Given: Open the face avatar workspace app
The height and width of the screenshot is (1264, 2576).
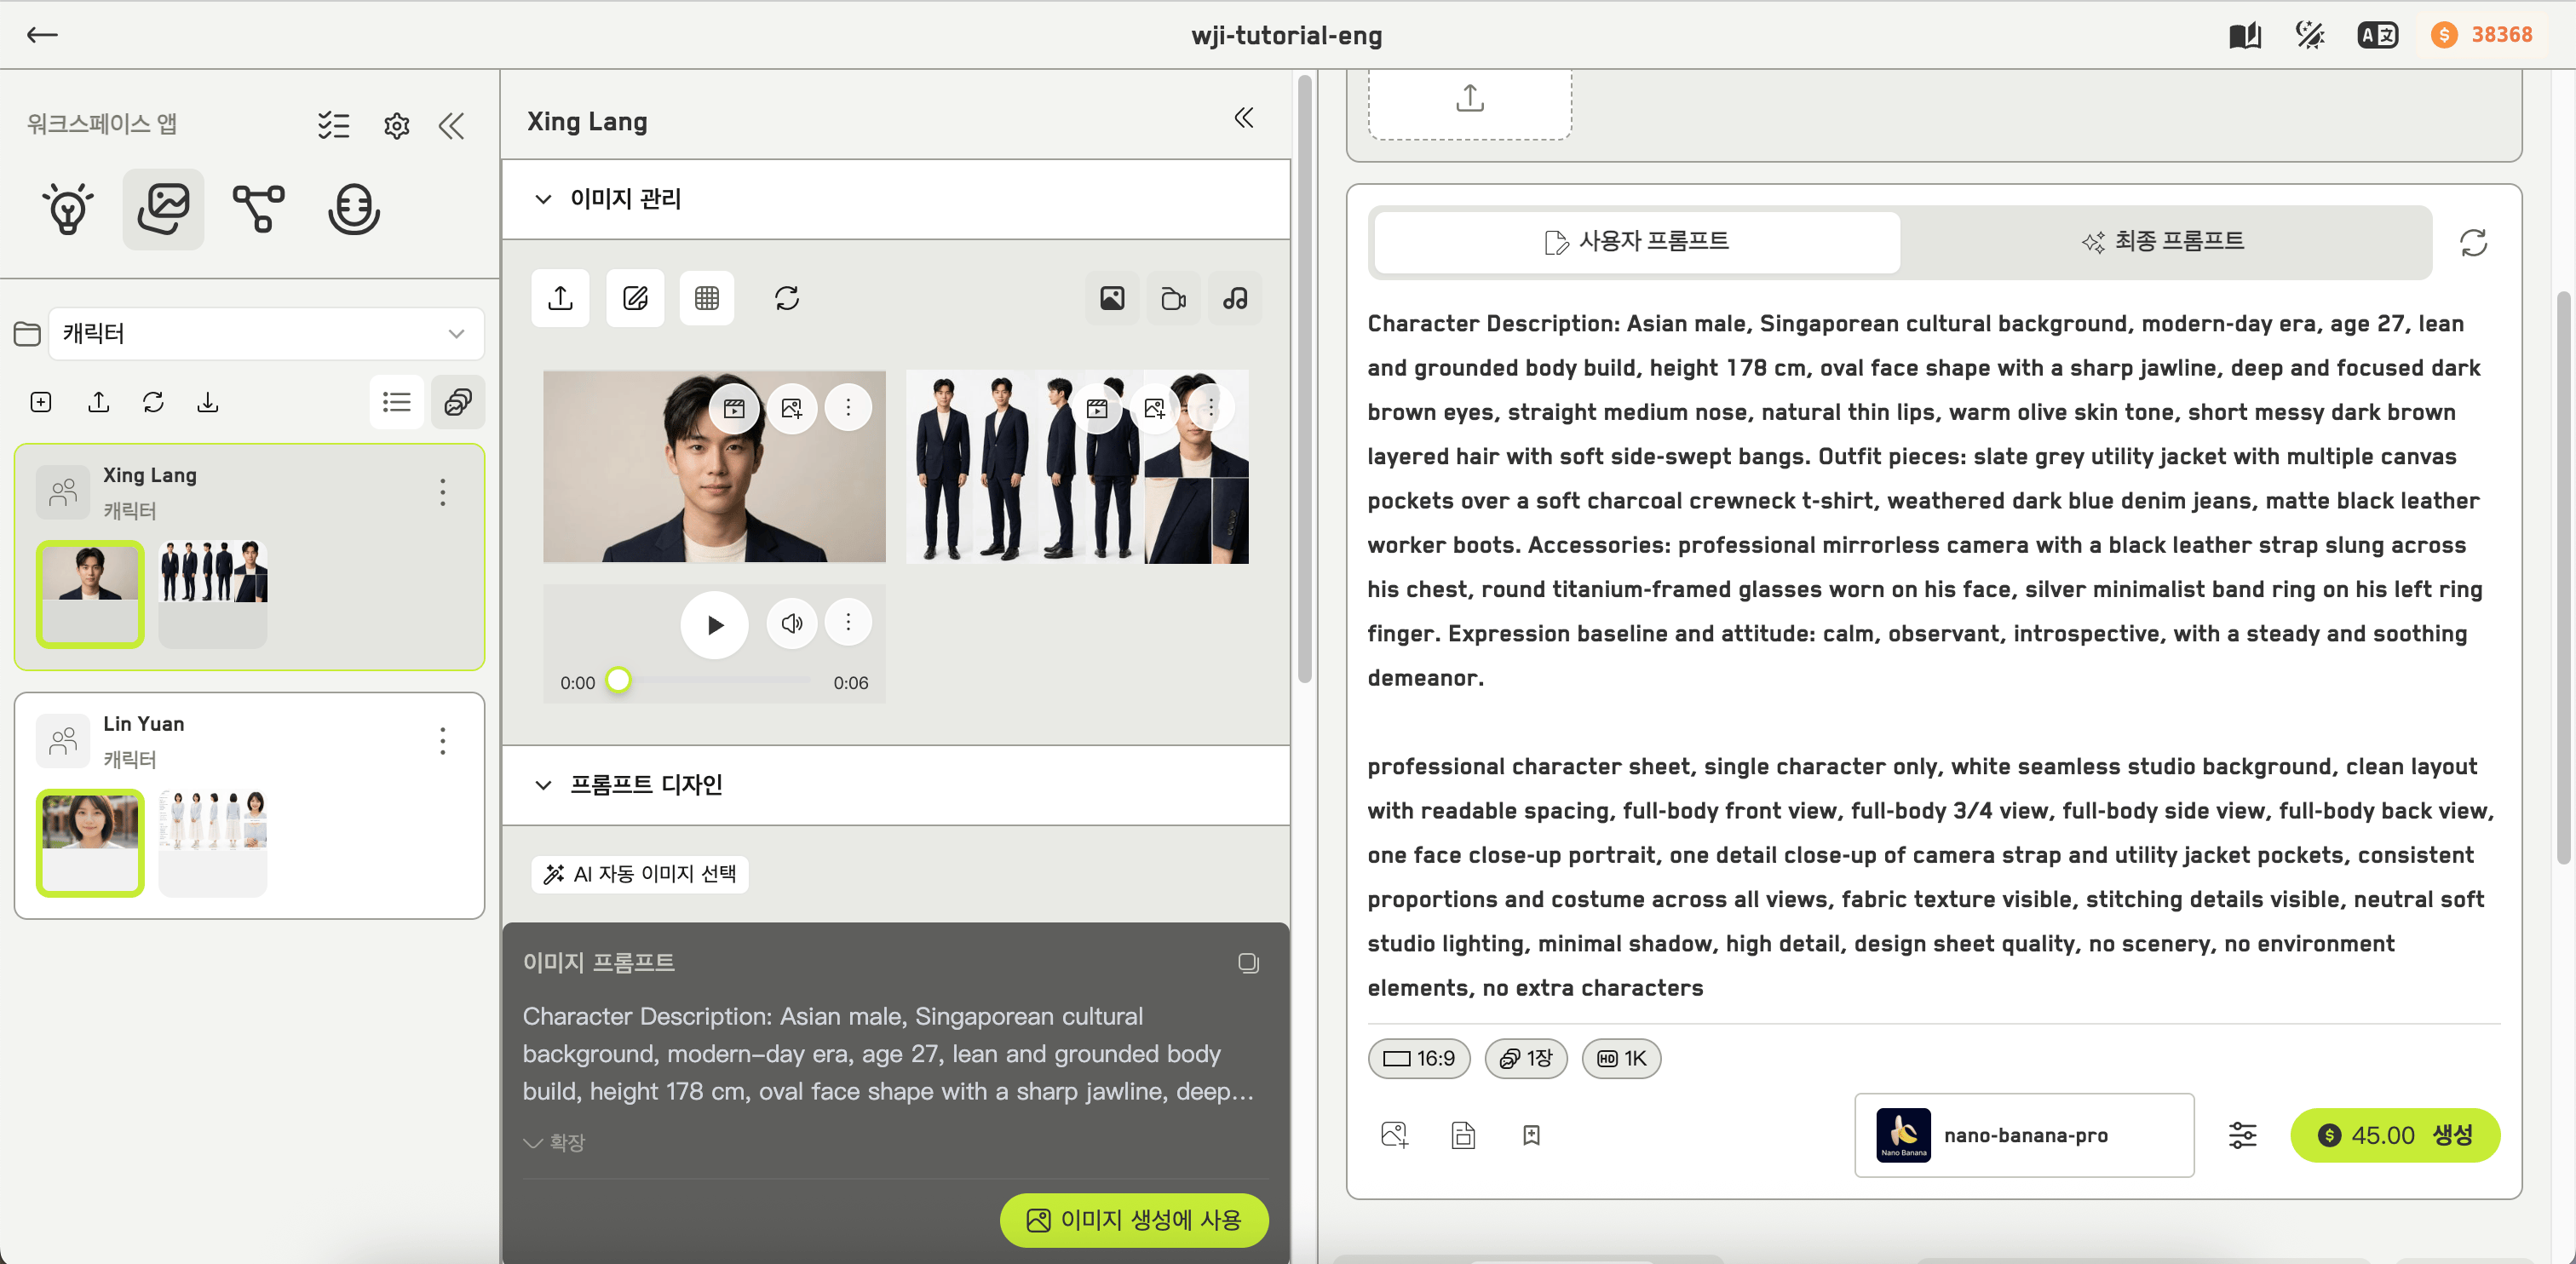Looking at the screenshot, I should pyautogui.click(x=354, y=209).
